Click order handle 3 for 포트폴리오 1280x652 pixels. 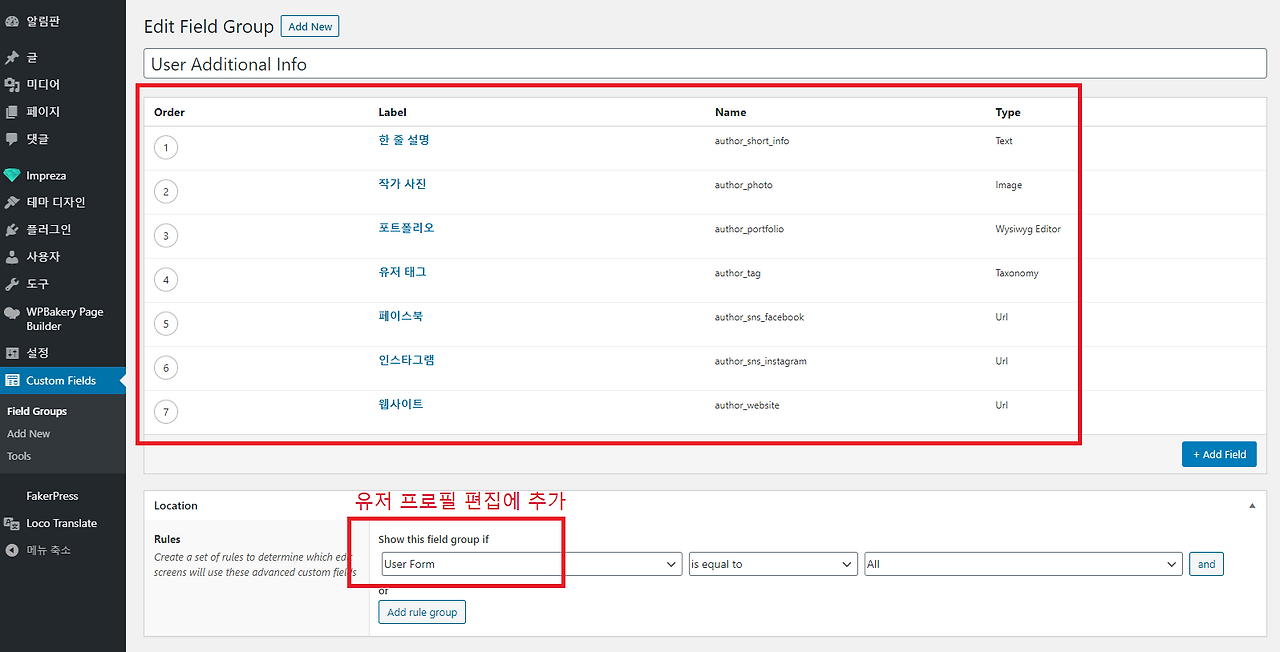[166, 236]
